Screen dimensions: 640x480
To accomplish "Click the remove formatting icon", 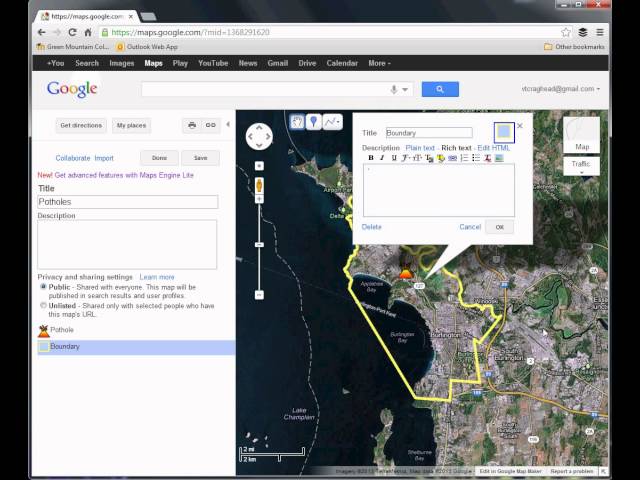I will click(487, 158).
